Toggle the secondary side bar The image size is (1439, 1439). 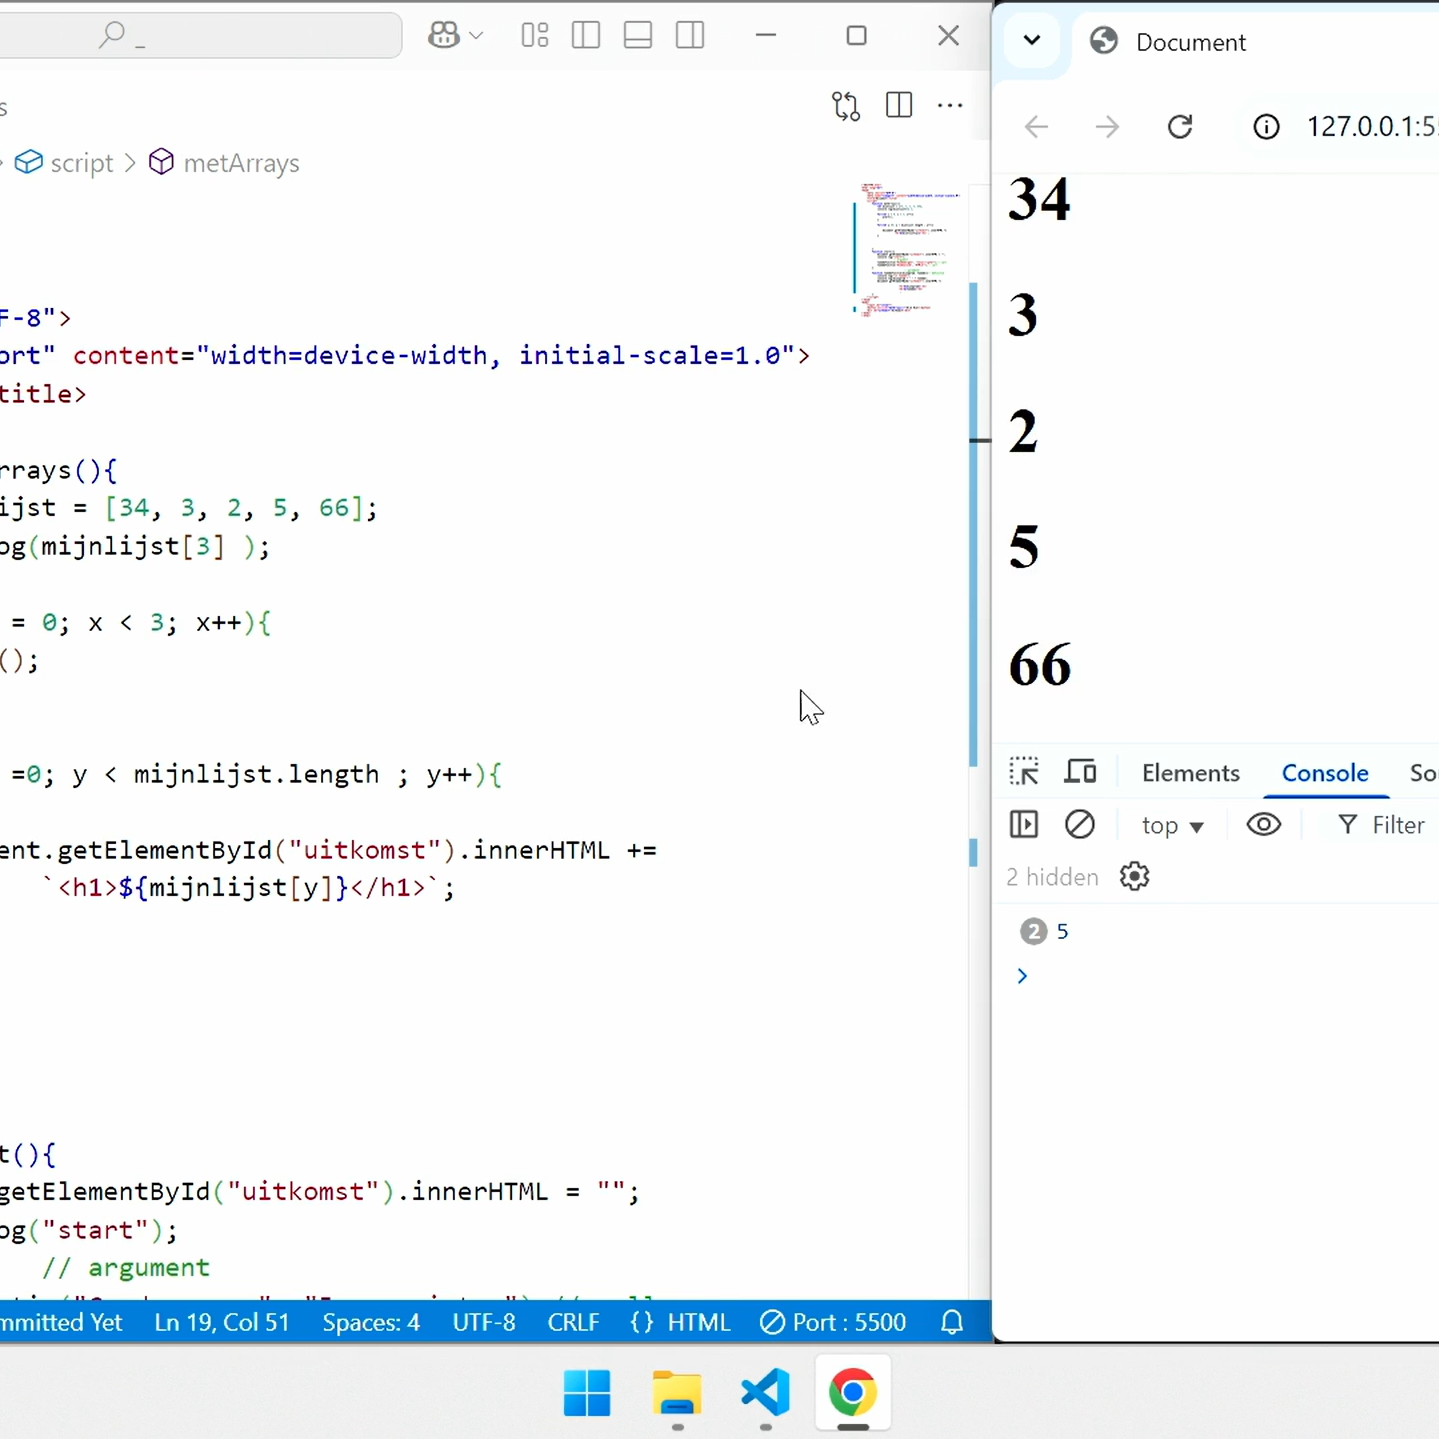(690, 36)
